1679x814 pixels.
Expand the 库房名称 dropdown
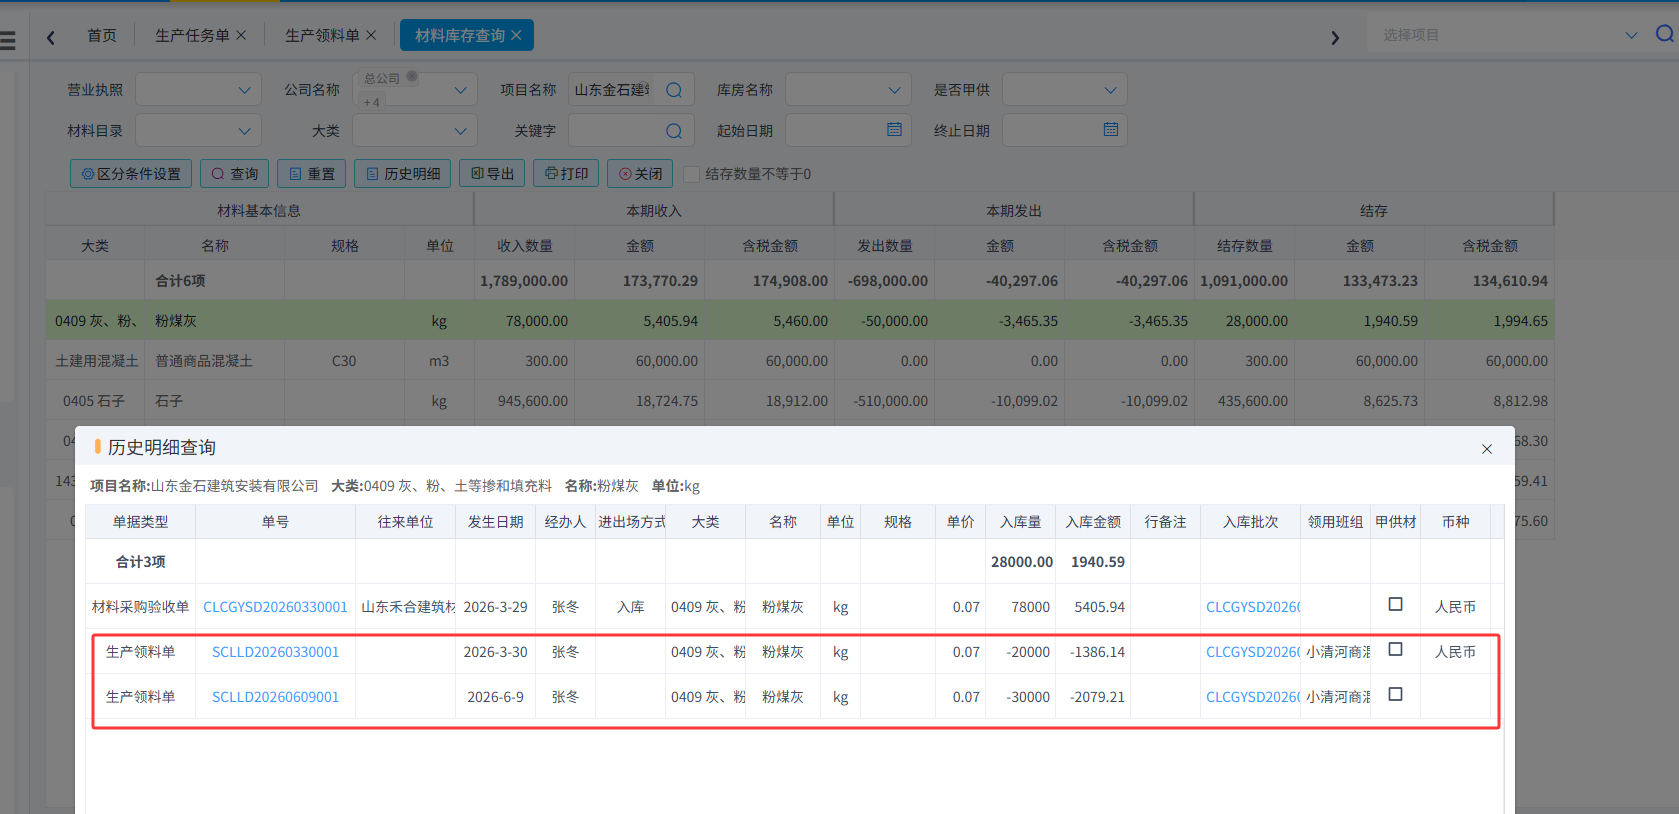(x=894, y=90)
